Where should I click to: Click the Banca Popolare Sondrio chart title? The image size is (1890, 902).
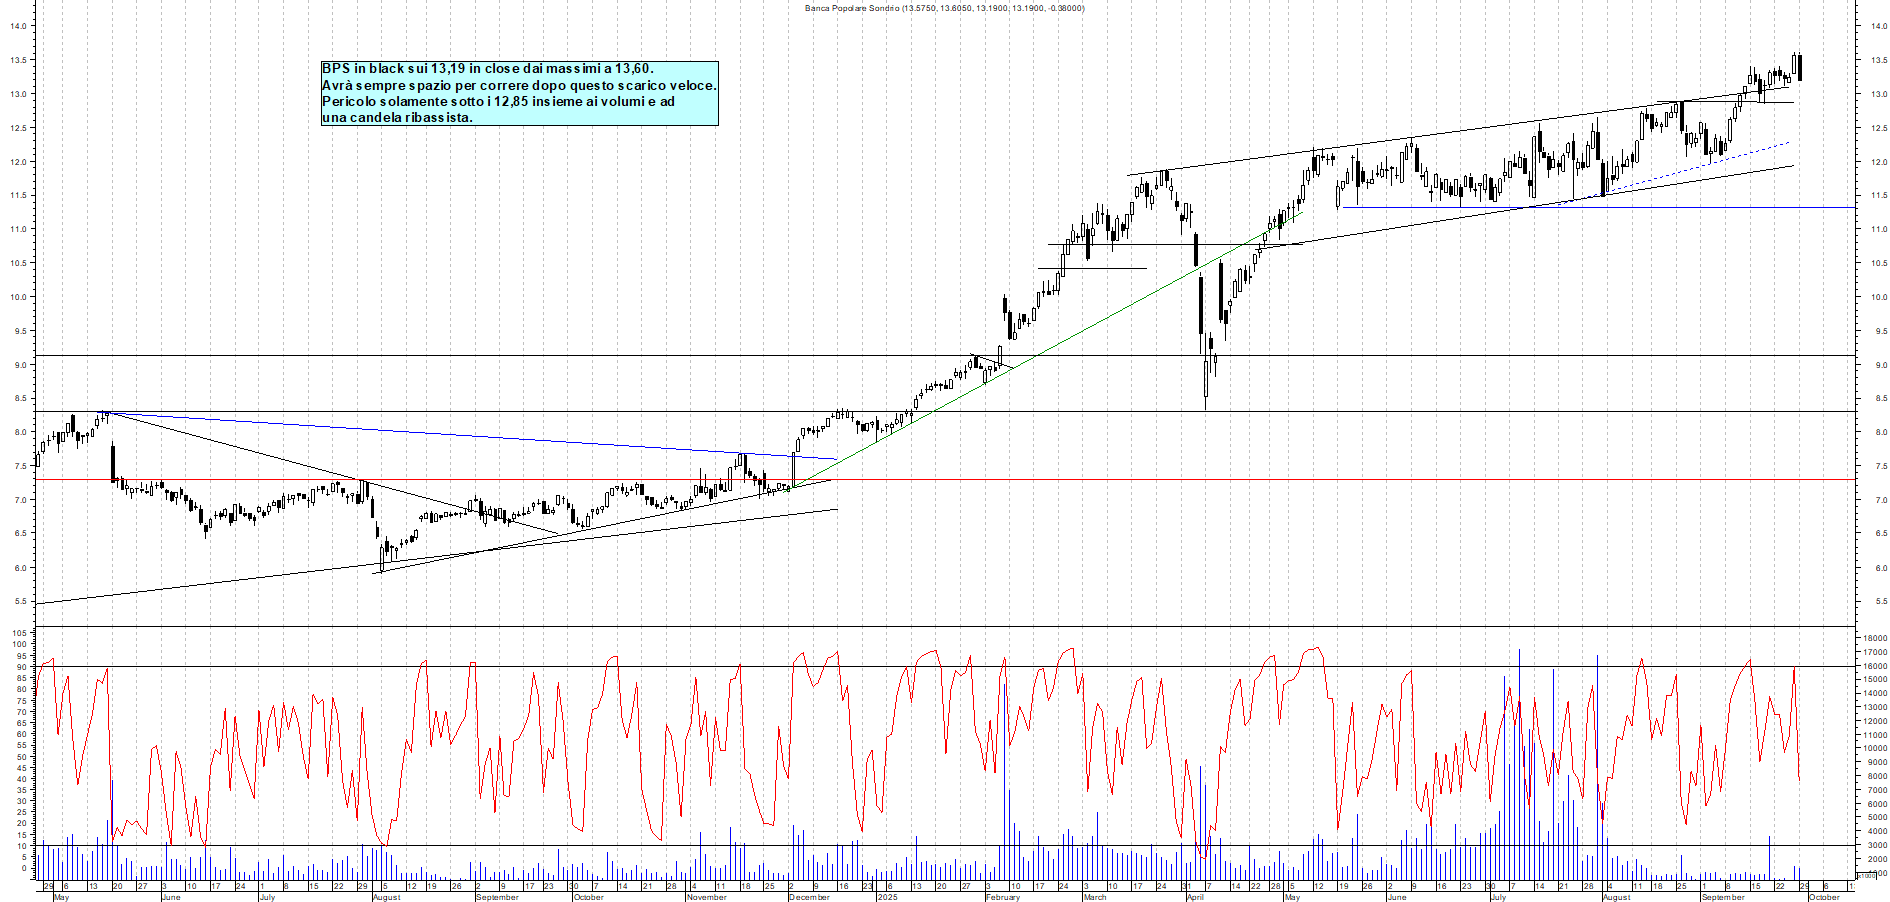944,8
